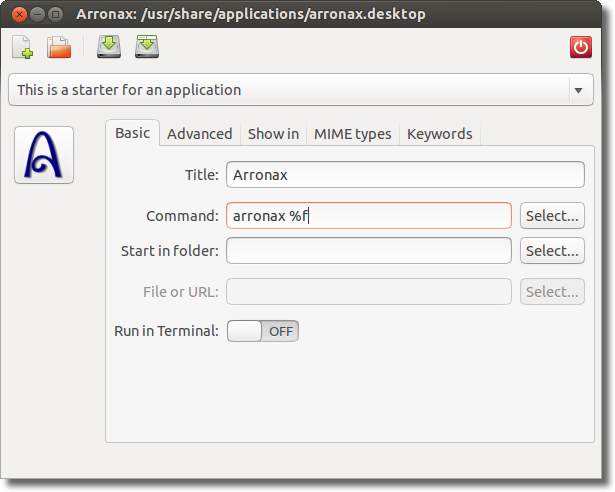This screenshot has width=615, height=492.
Task: Click the Command input field
Action: [369, 215]
